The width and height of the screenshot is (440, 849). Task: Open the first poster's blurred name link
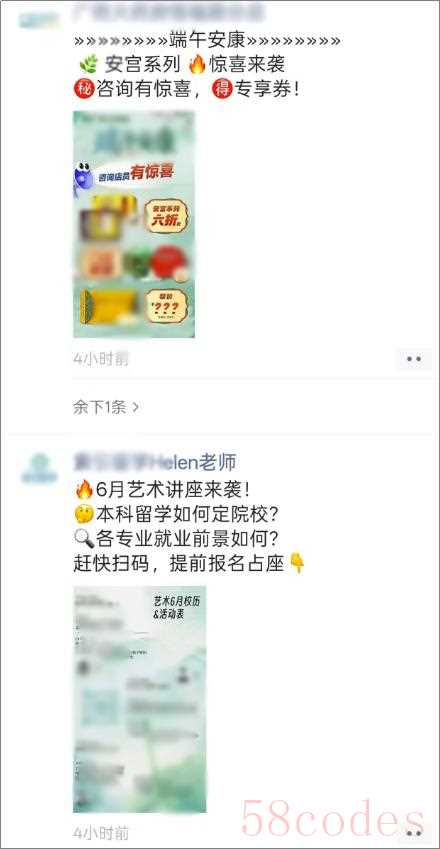coord(168,12)
